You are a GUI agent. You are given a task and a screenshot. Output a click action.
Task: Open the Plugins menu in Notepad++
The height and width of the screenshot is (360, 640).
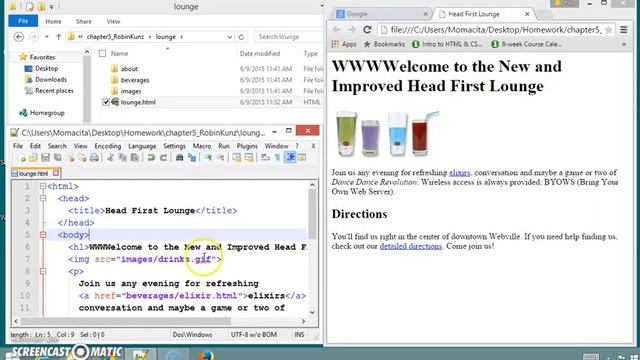(x=247, y=146)
